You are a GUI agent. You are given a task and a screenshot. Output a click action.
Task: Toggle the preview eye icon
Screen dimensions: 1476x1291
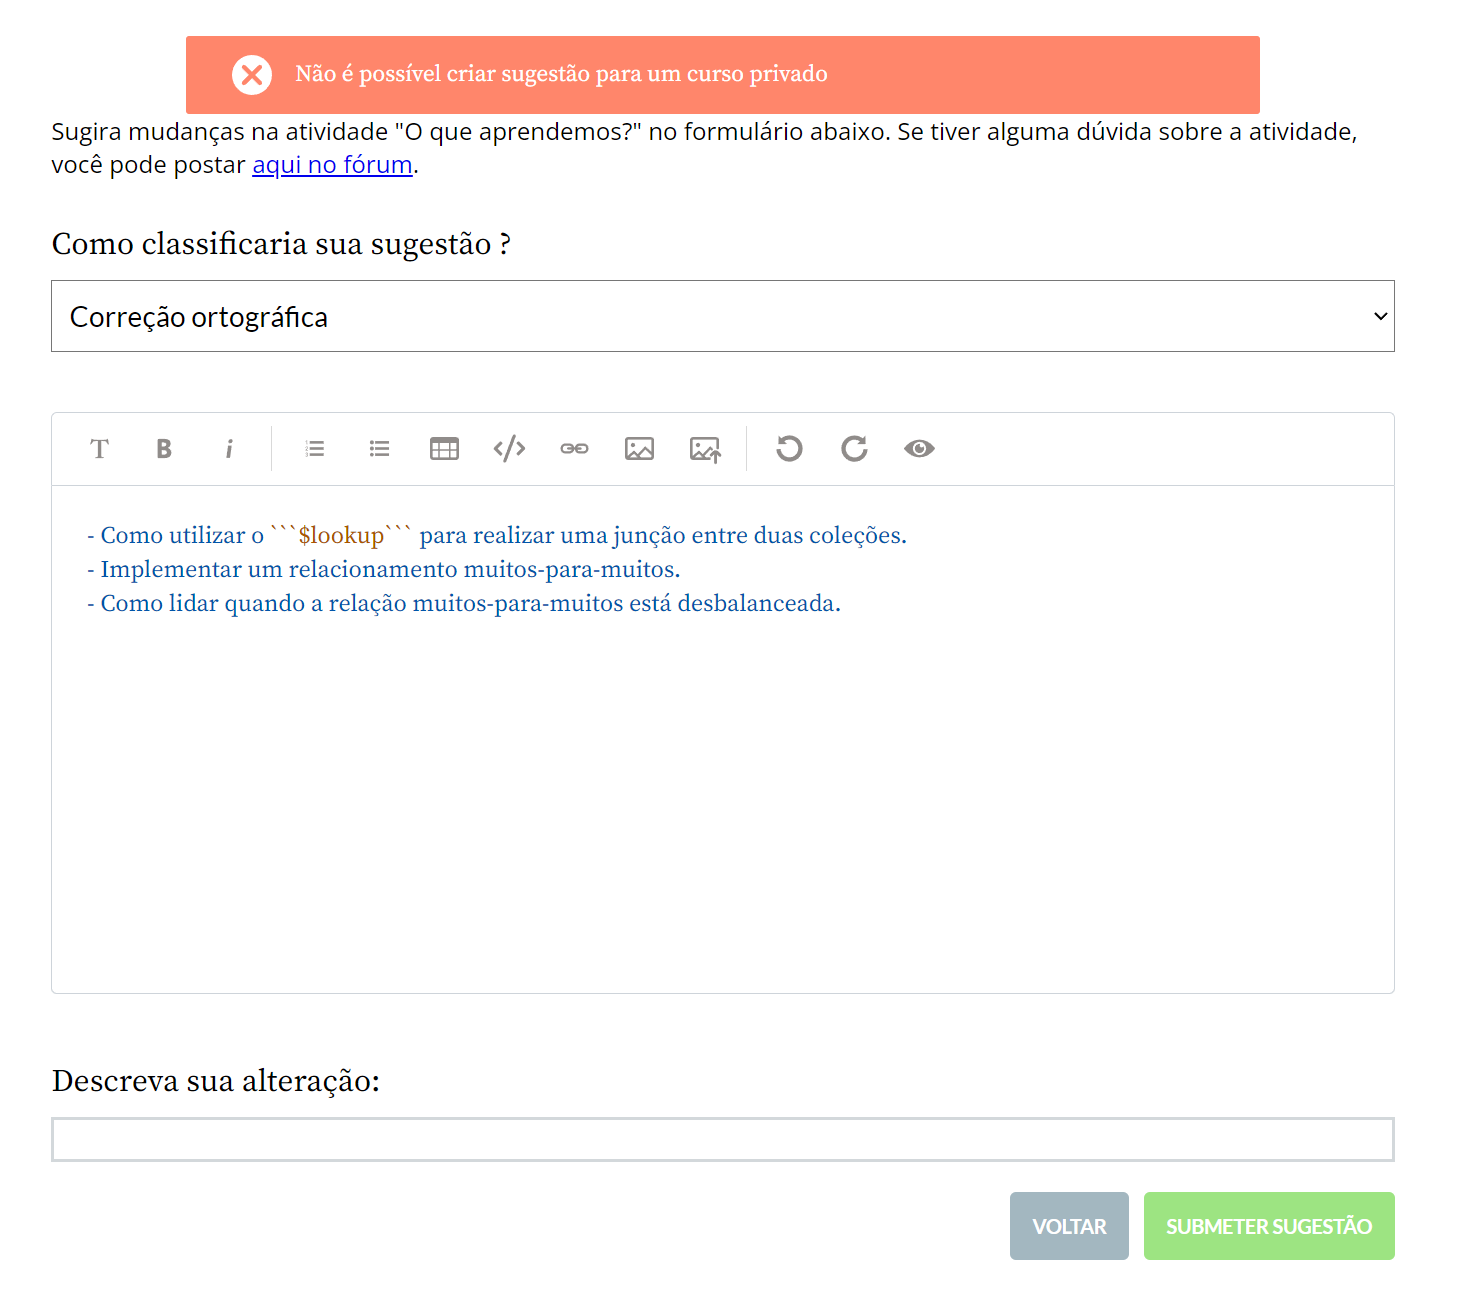919,449
